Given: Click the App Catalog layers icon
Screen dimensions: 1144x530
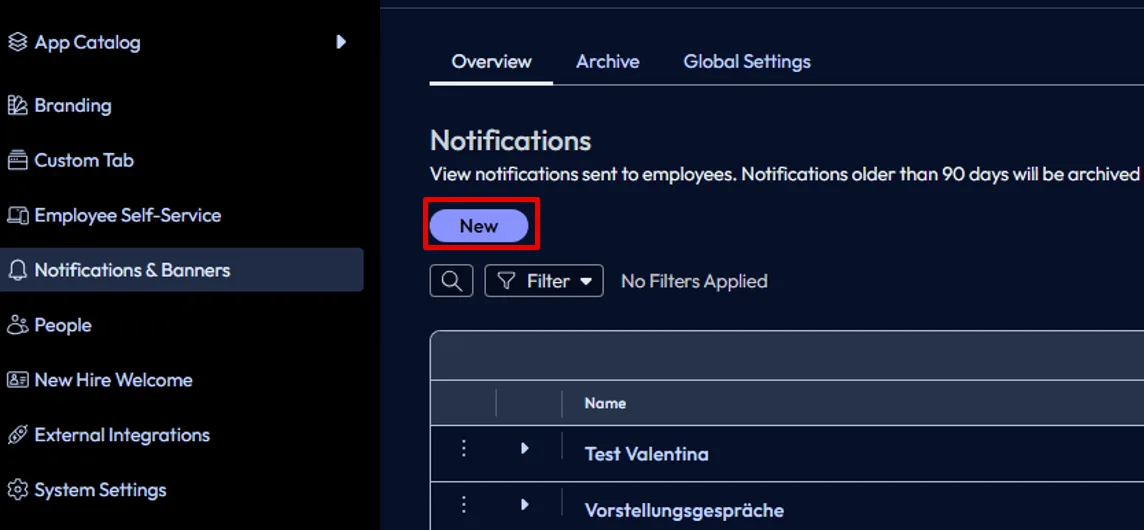Looking at the screenshot, I should [x=18, y=42].
